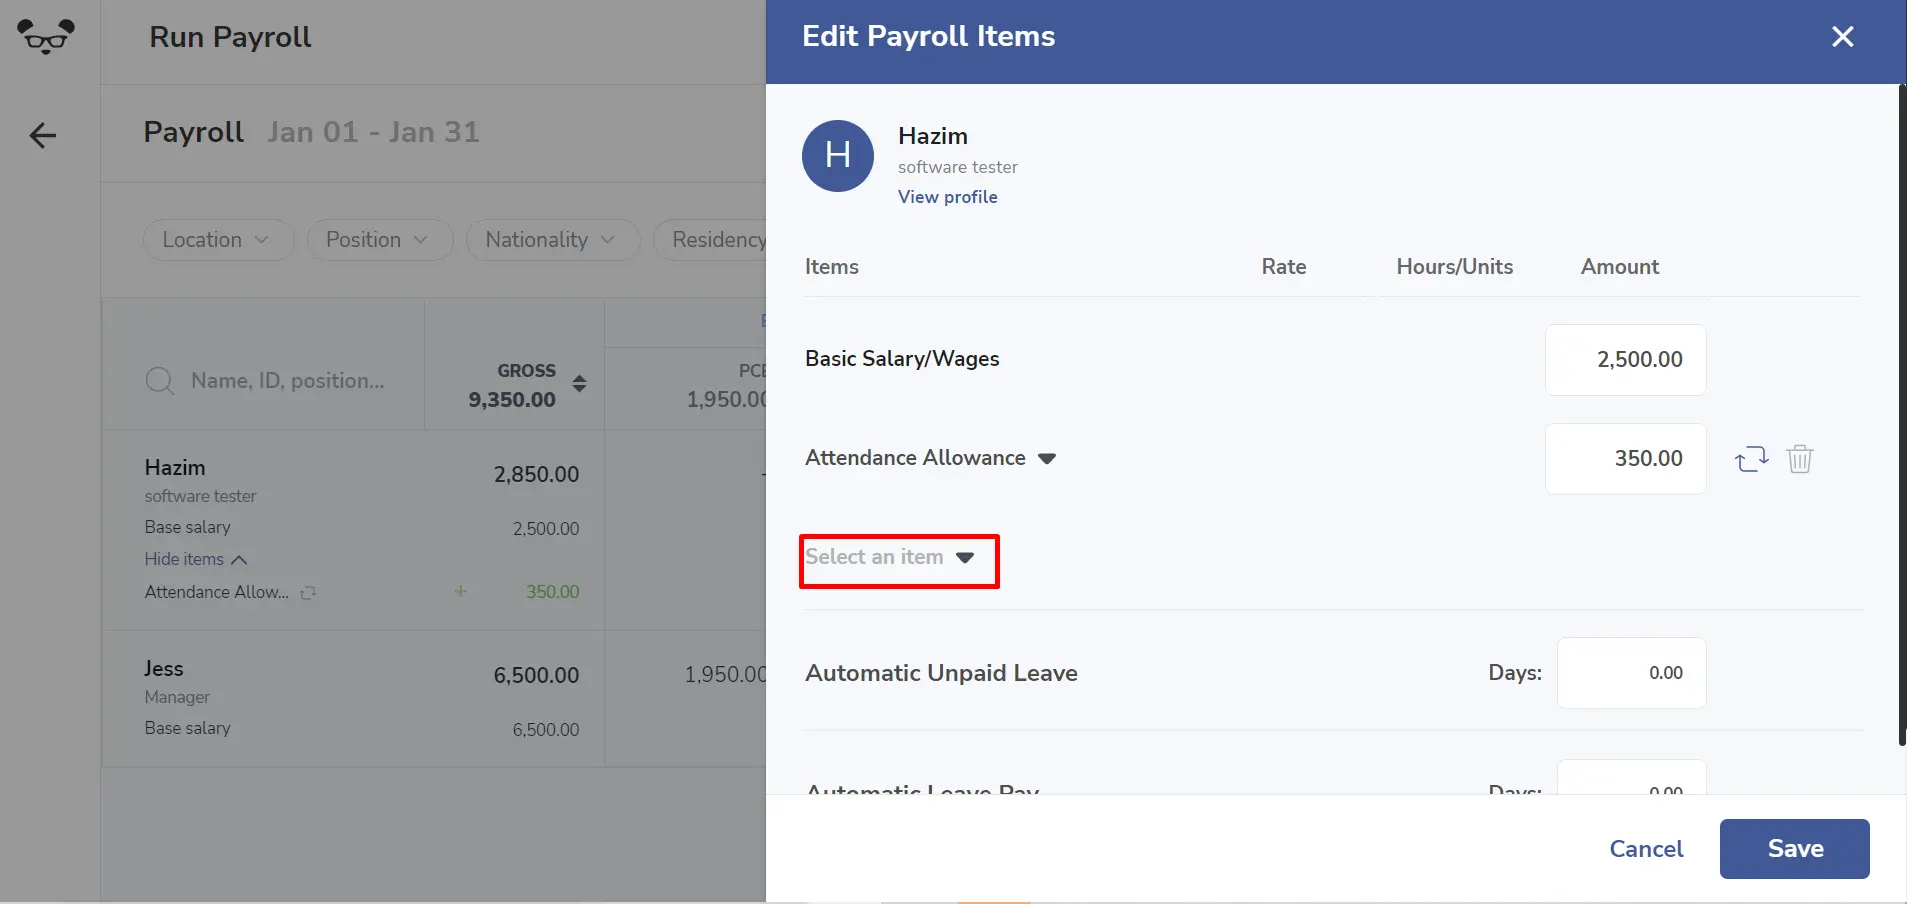Open the Nationality filter dropdown
Screen dimensions: 1907x904
[552, 240]
